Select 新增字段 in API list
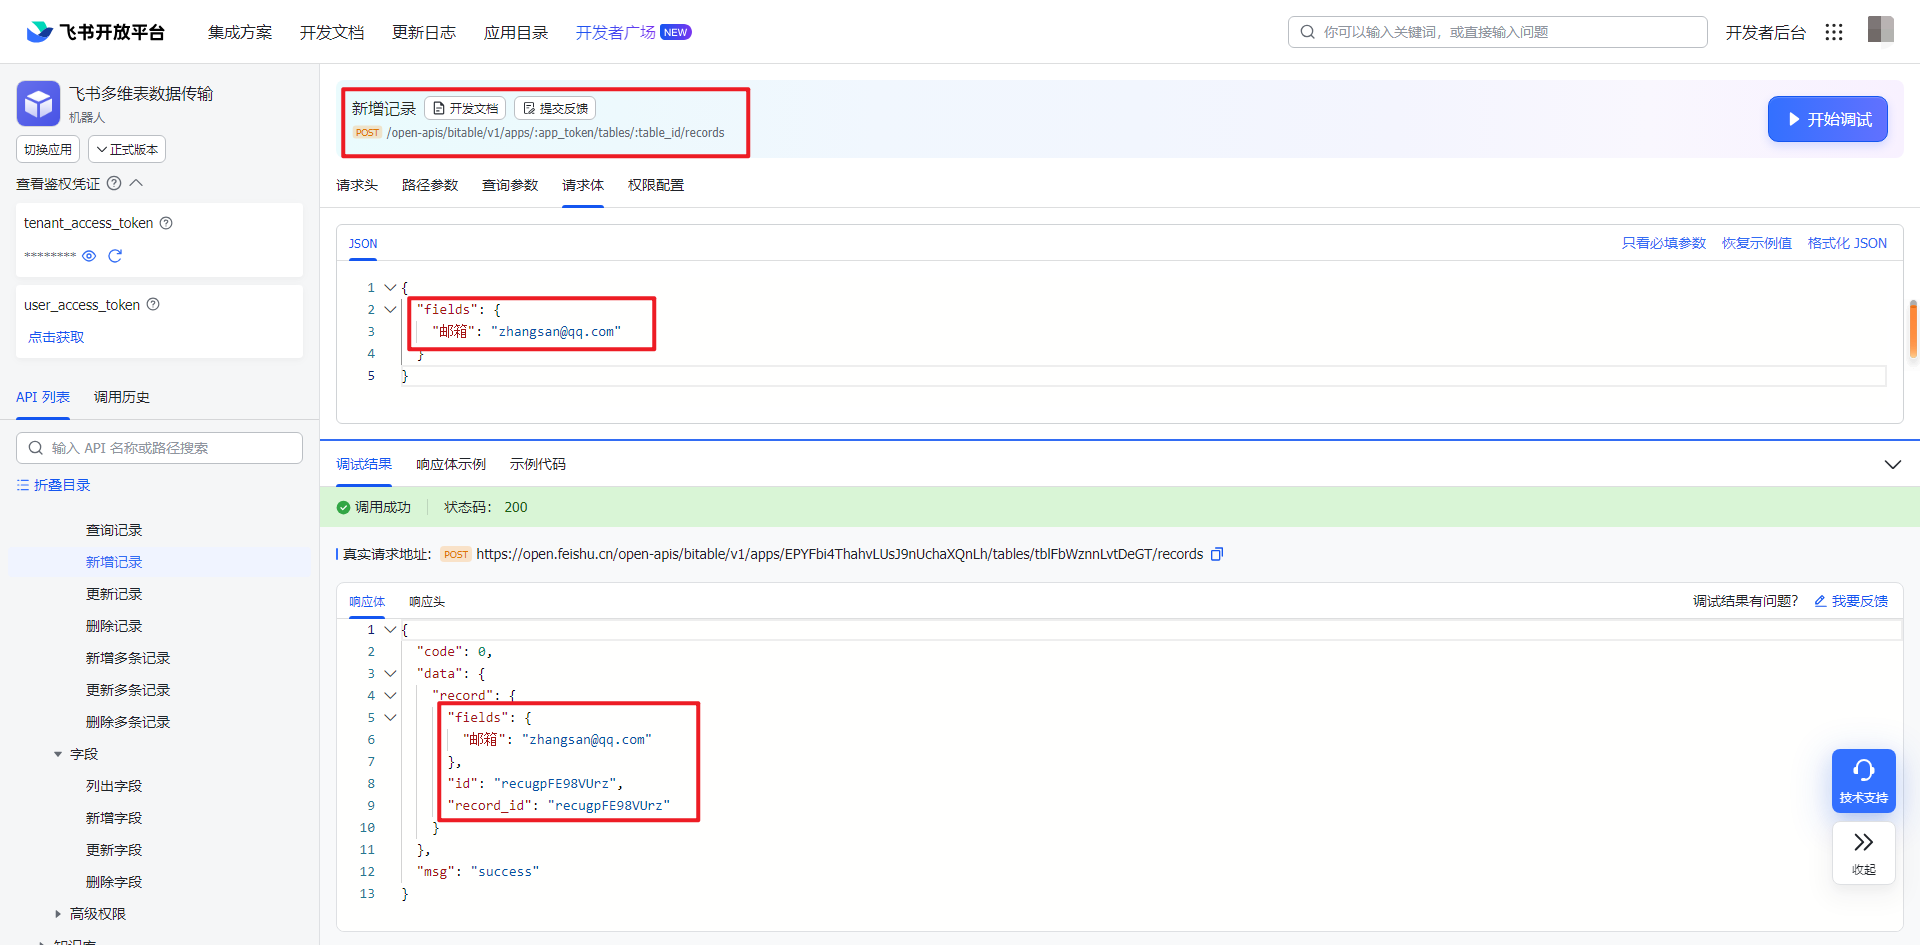 click(x=114, y=818)
